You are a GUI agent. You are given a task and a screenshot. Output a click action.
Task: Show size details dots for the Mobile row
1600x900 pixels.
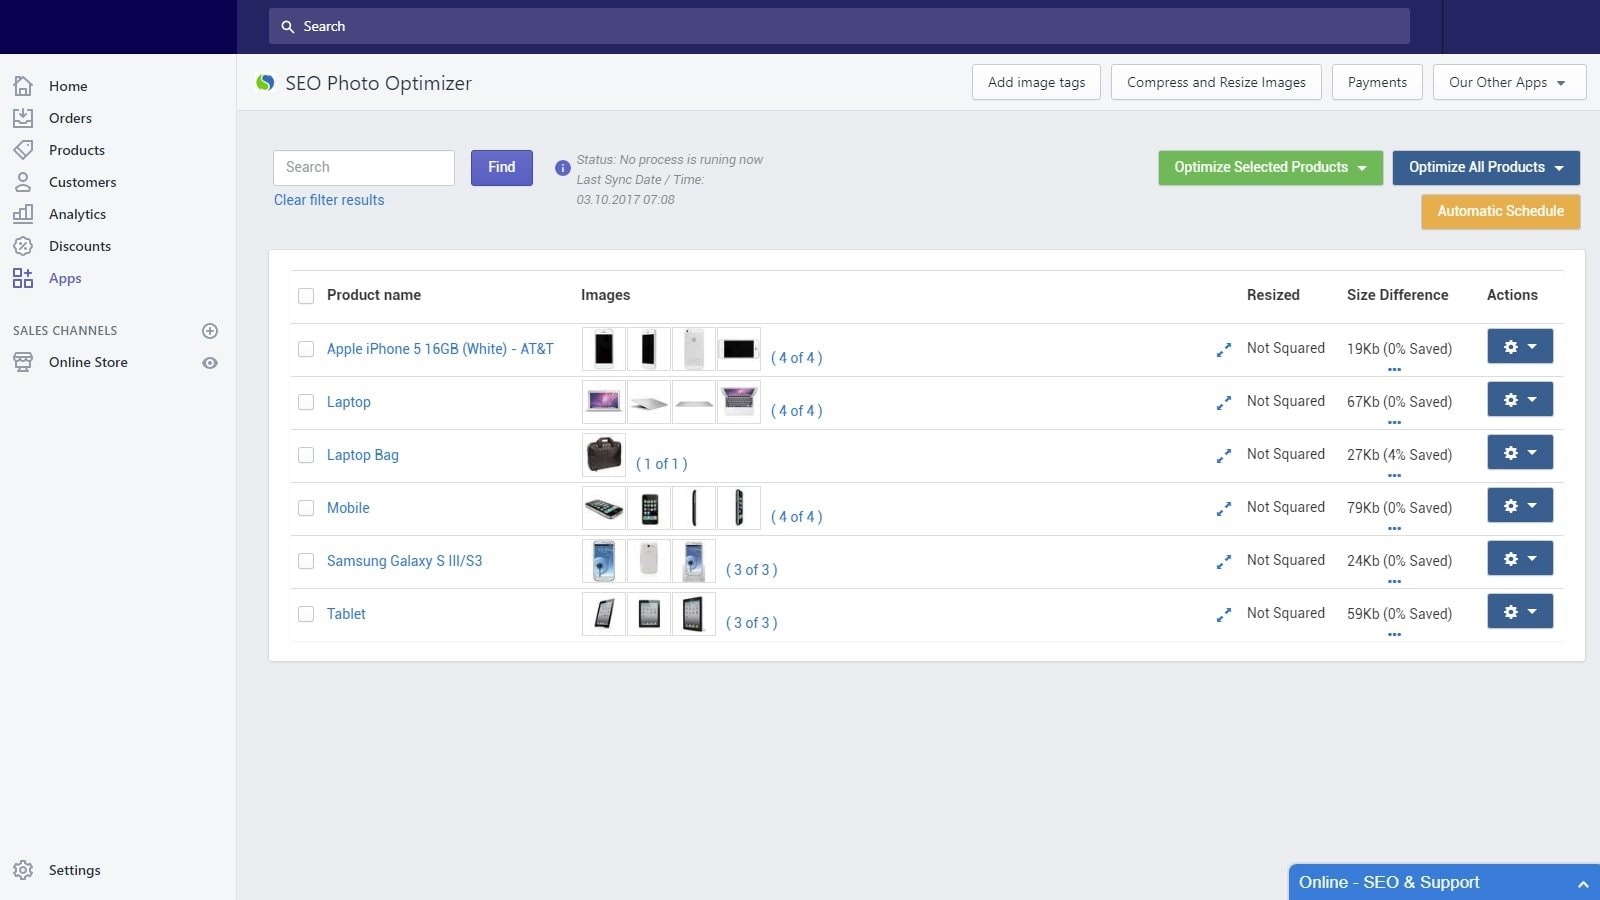(1394, 529)
